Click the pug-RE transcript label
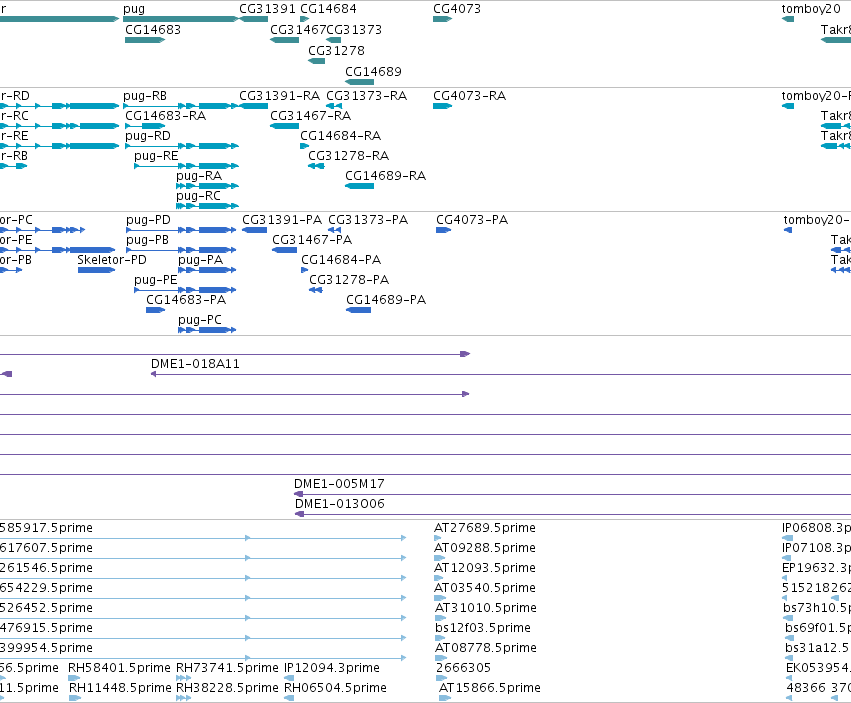851x703 pixels. pos(156,156)
